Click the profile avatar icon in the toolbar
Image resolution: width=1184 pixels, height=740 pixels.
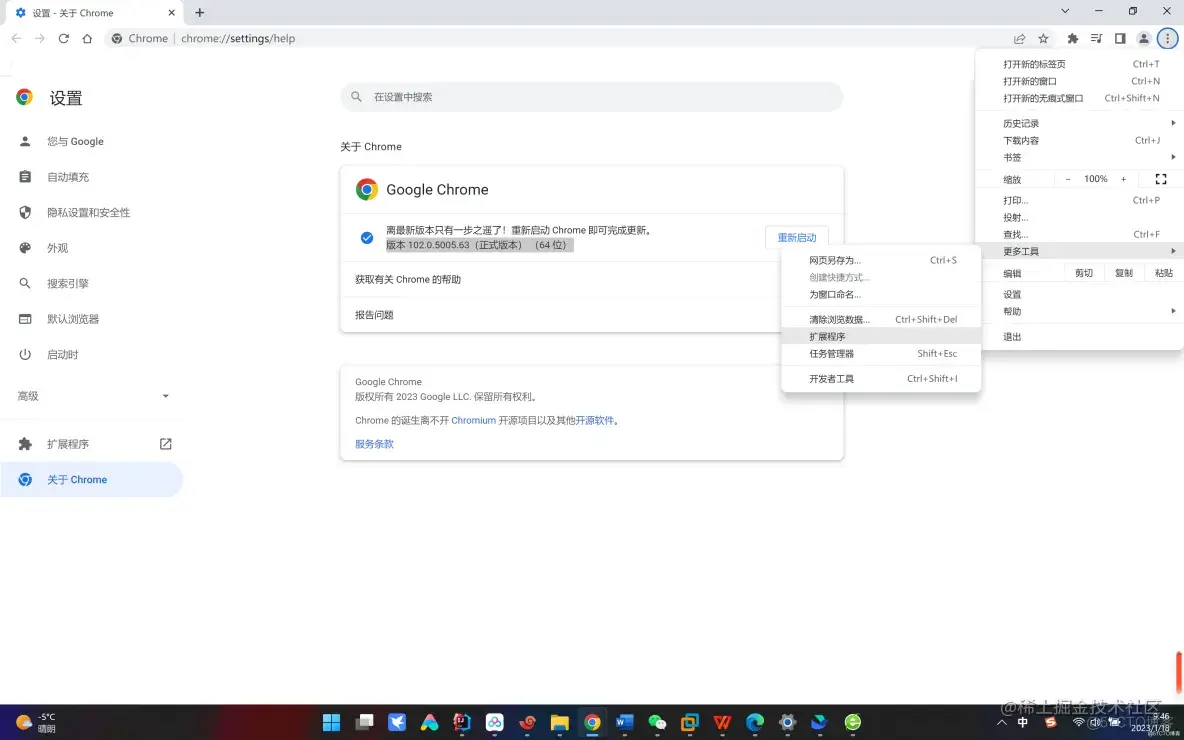click(1143, 38)
